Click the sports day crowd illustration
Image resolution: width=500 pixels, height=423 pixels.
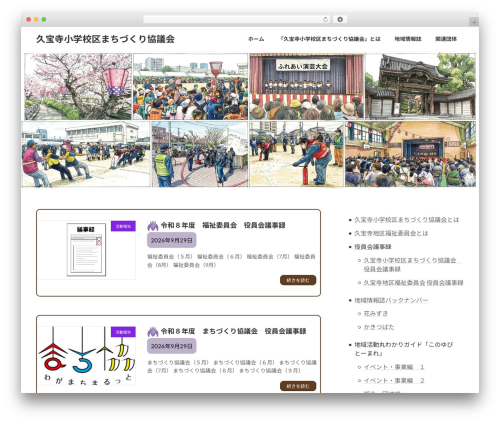(191, 87)
